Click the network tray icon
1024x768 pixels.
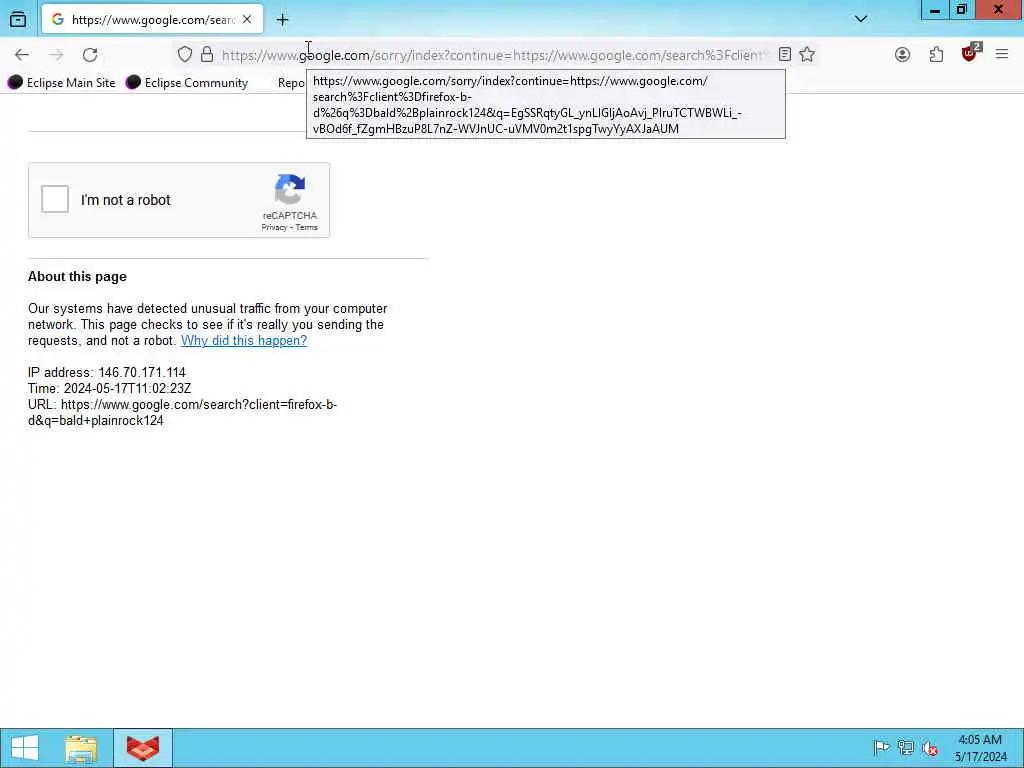[905, 748]
